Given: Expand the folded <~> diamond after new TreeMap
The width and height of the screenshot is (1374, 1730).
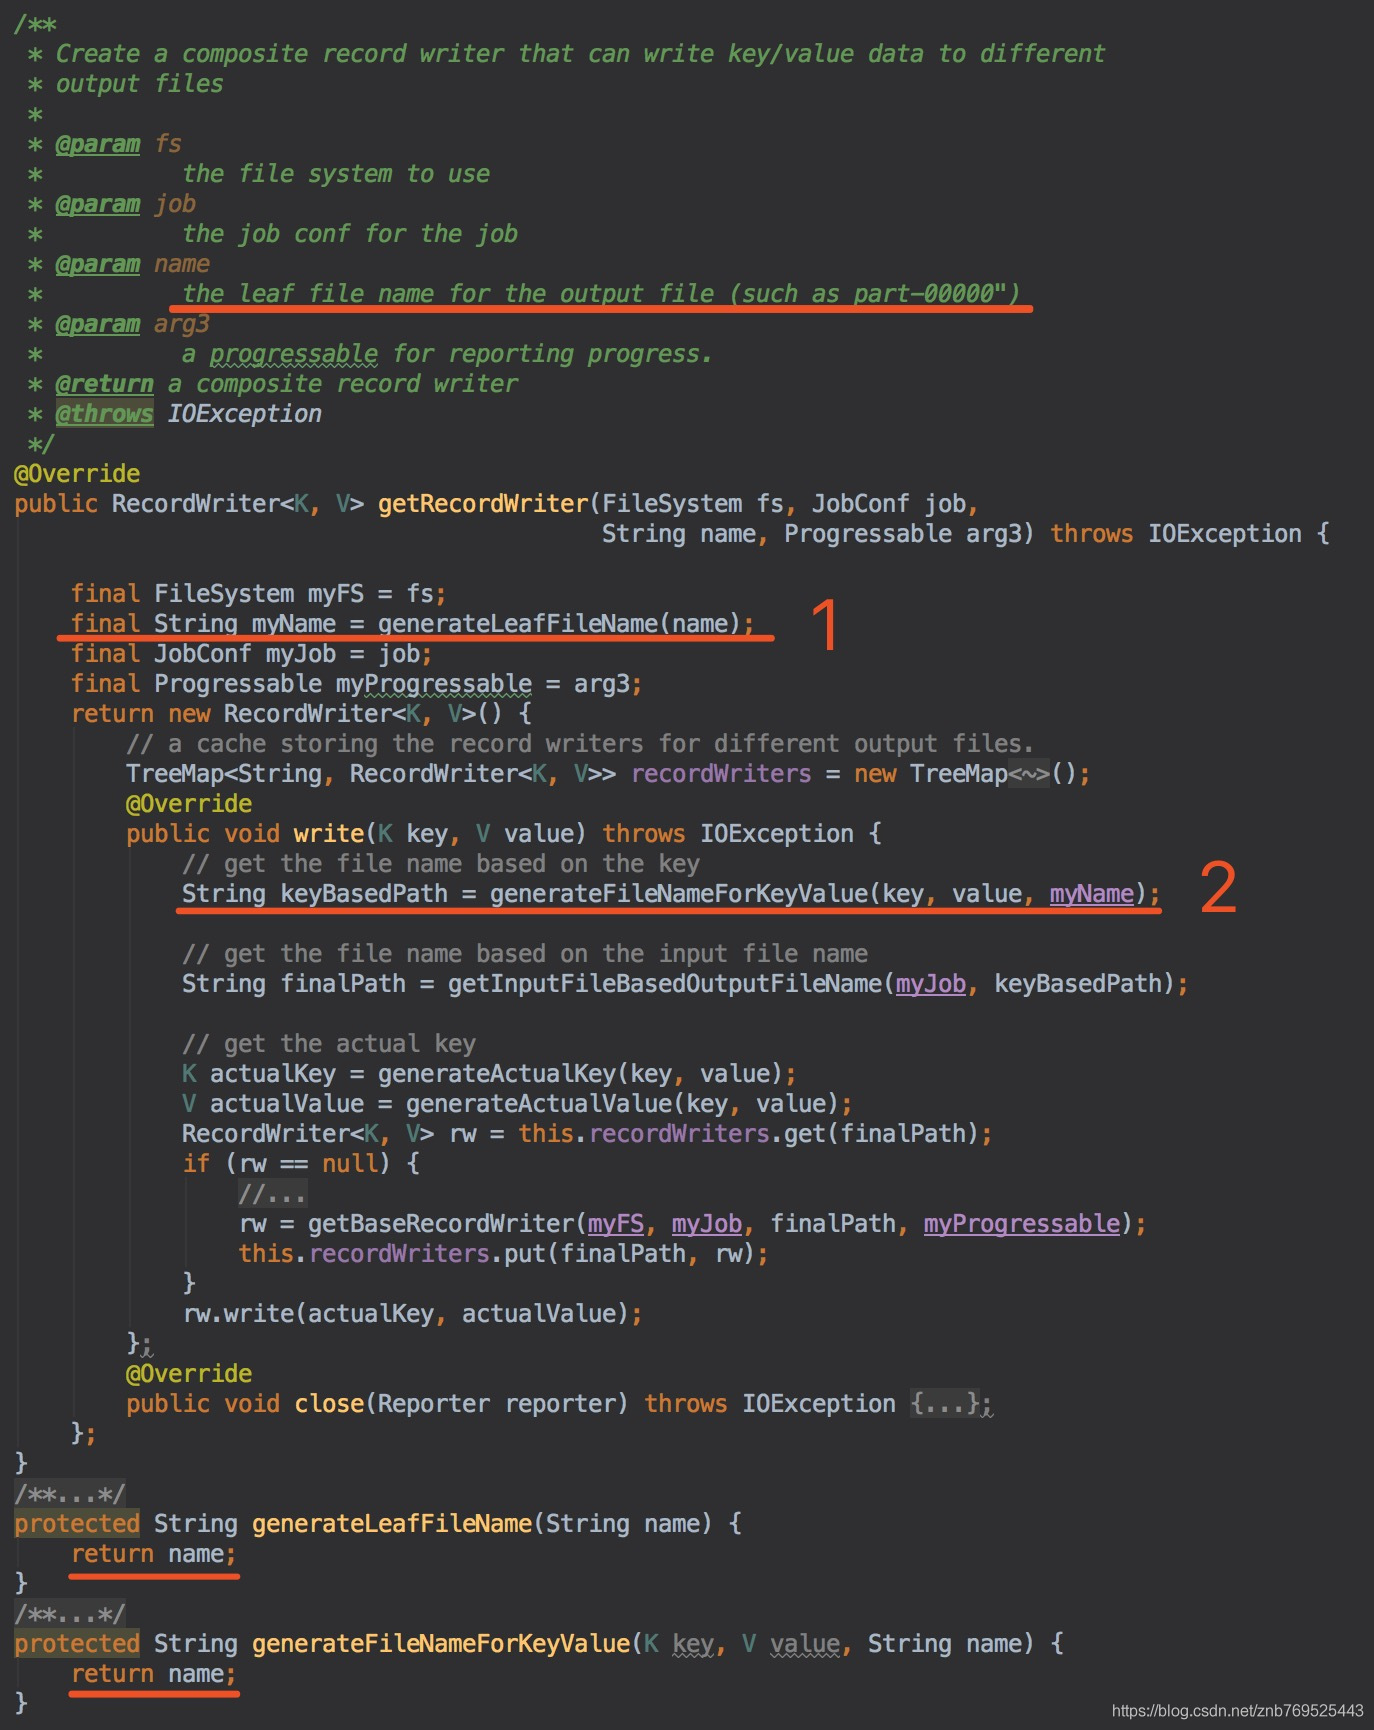Looking at the screenshot, I should (1029, 774).
